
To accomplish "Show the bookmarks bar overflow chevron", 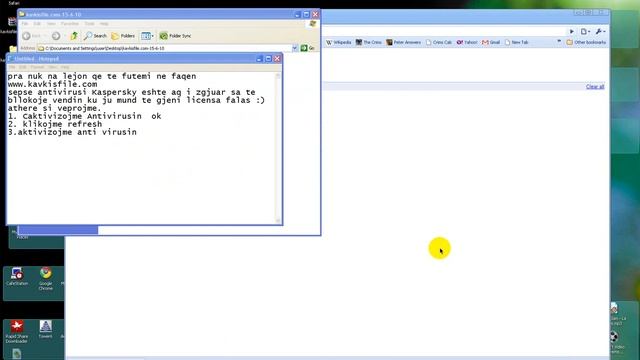I will click(559, 42).
